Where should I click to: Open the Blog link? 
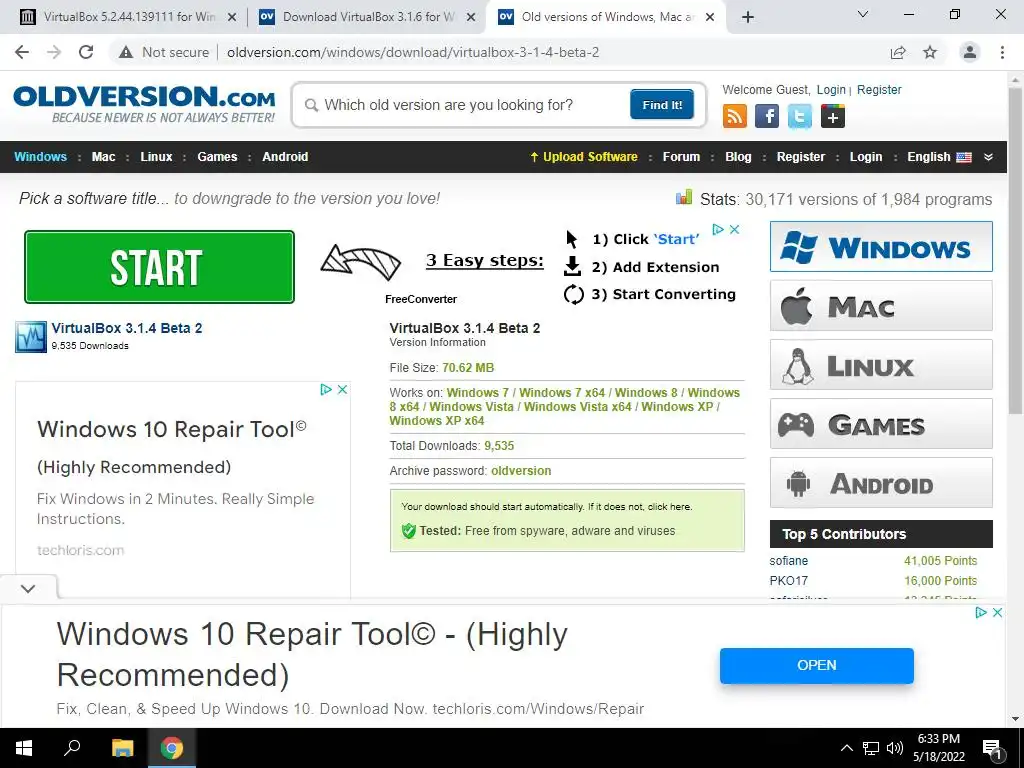point(738,157)
